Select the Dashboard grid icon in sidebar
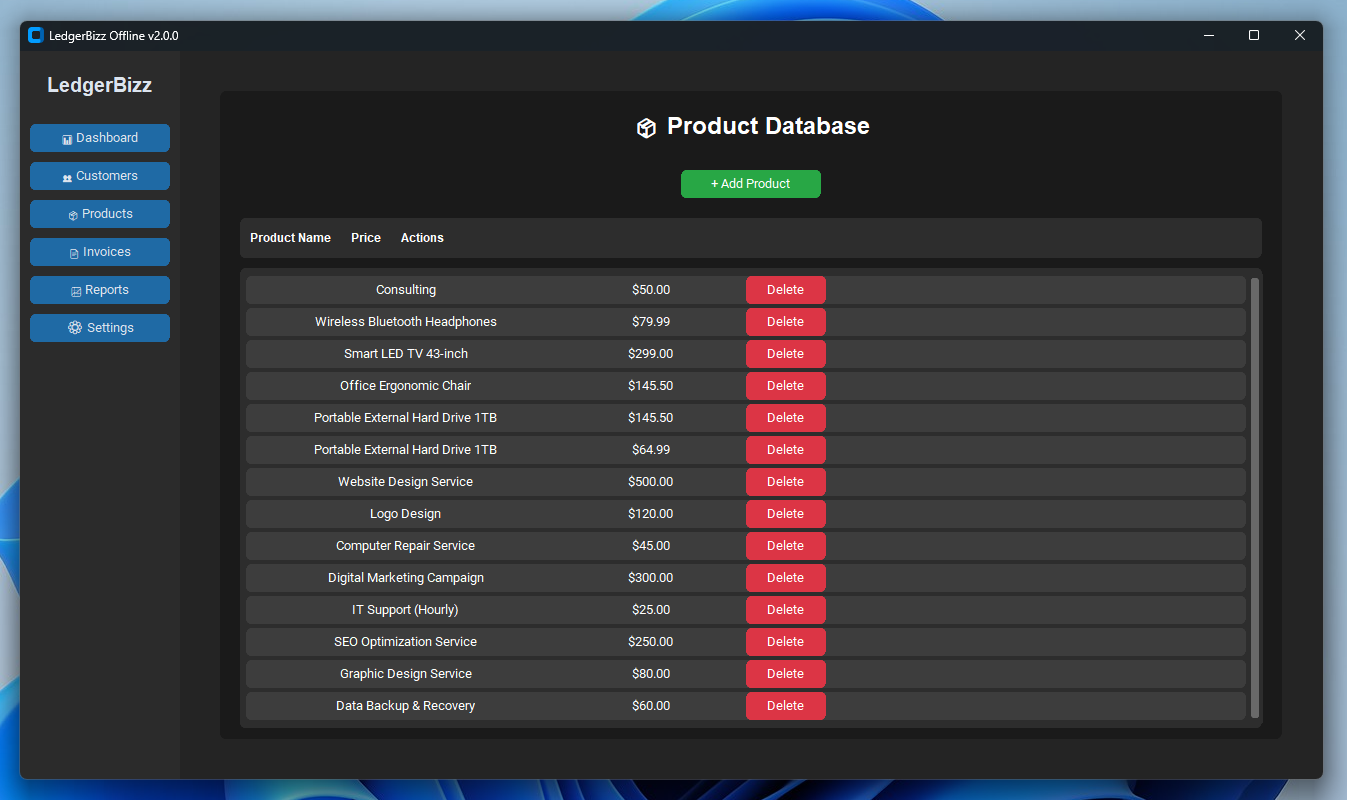Screen dimensions: 1347x800 [67, 138]
